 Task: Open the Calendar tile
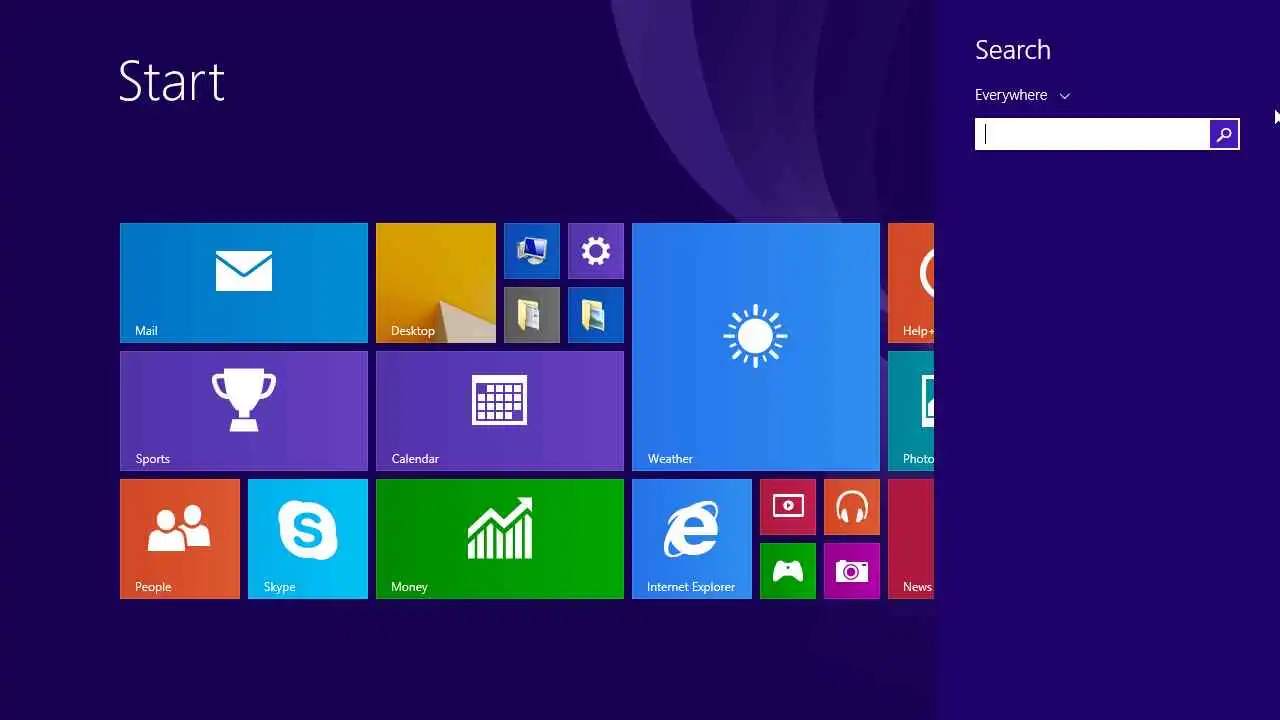500,411
